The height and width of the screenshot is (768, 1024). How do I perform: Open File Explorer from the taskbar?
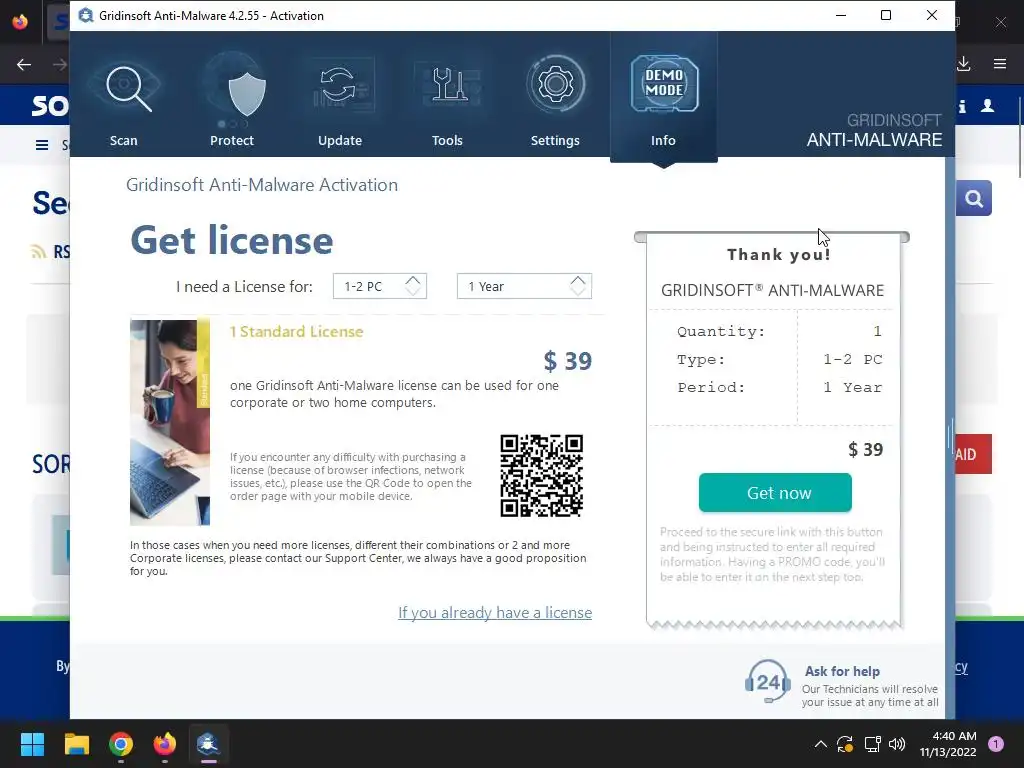coord(76,744)
